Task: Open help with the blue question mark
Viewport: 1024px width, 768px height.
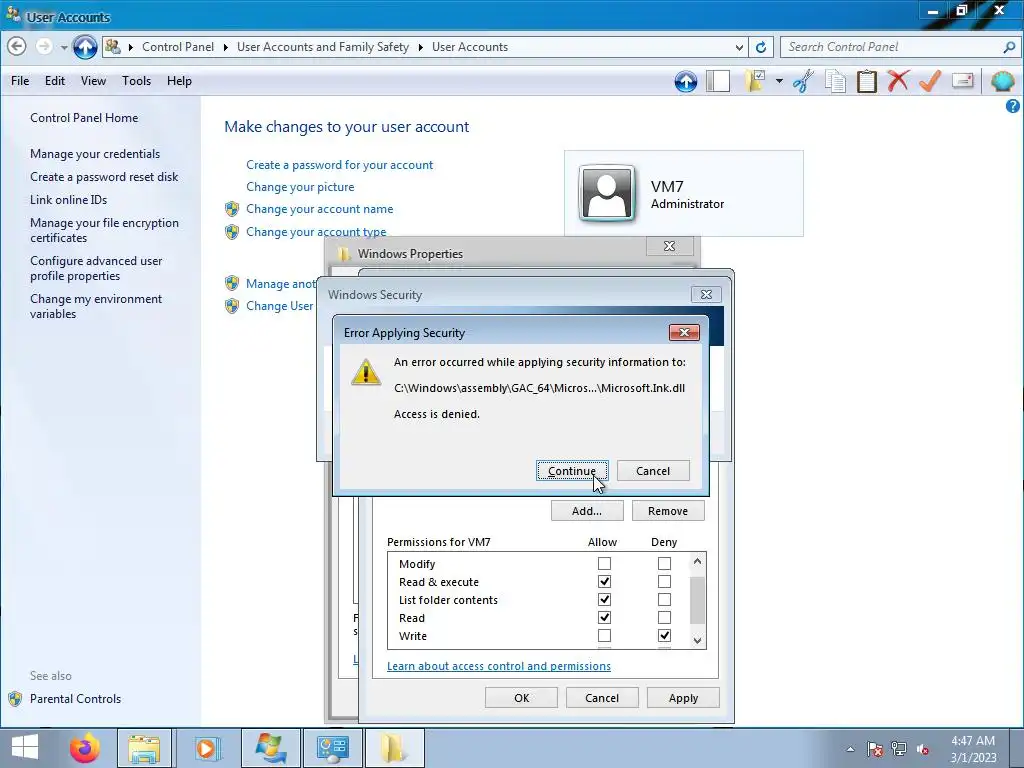Action: pos(1013,106)
